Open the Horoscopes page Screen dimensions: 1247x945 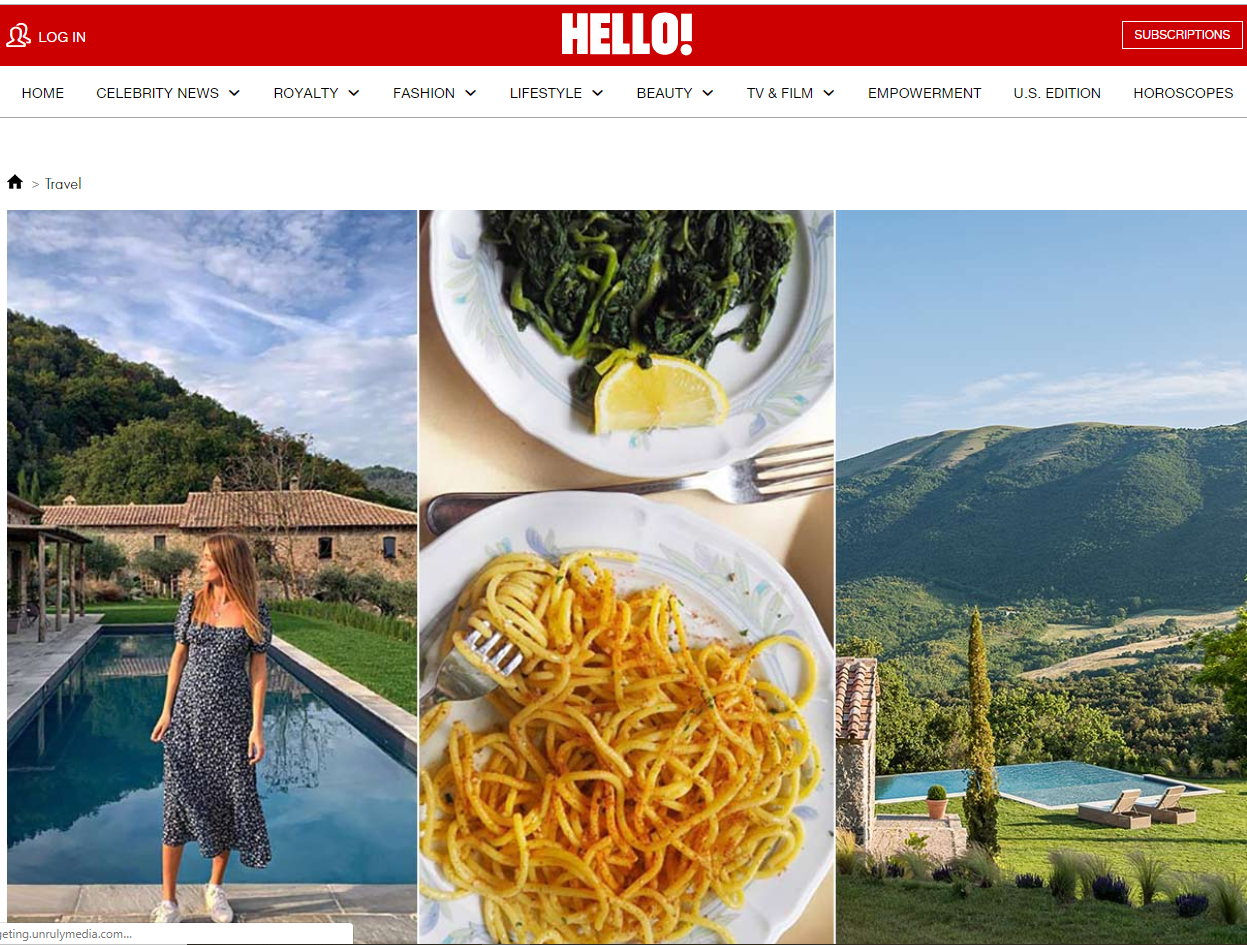point(1183,93)
